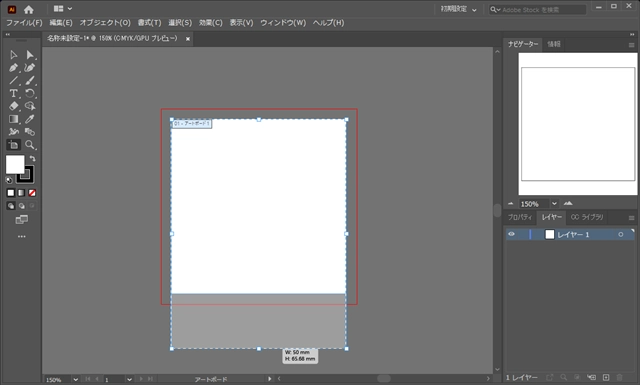Select the Eyedropper tool
640x385 pixels.
[x=30, y=119]
